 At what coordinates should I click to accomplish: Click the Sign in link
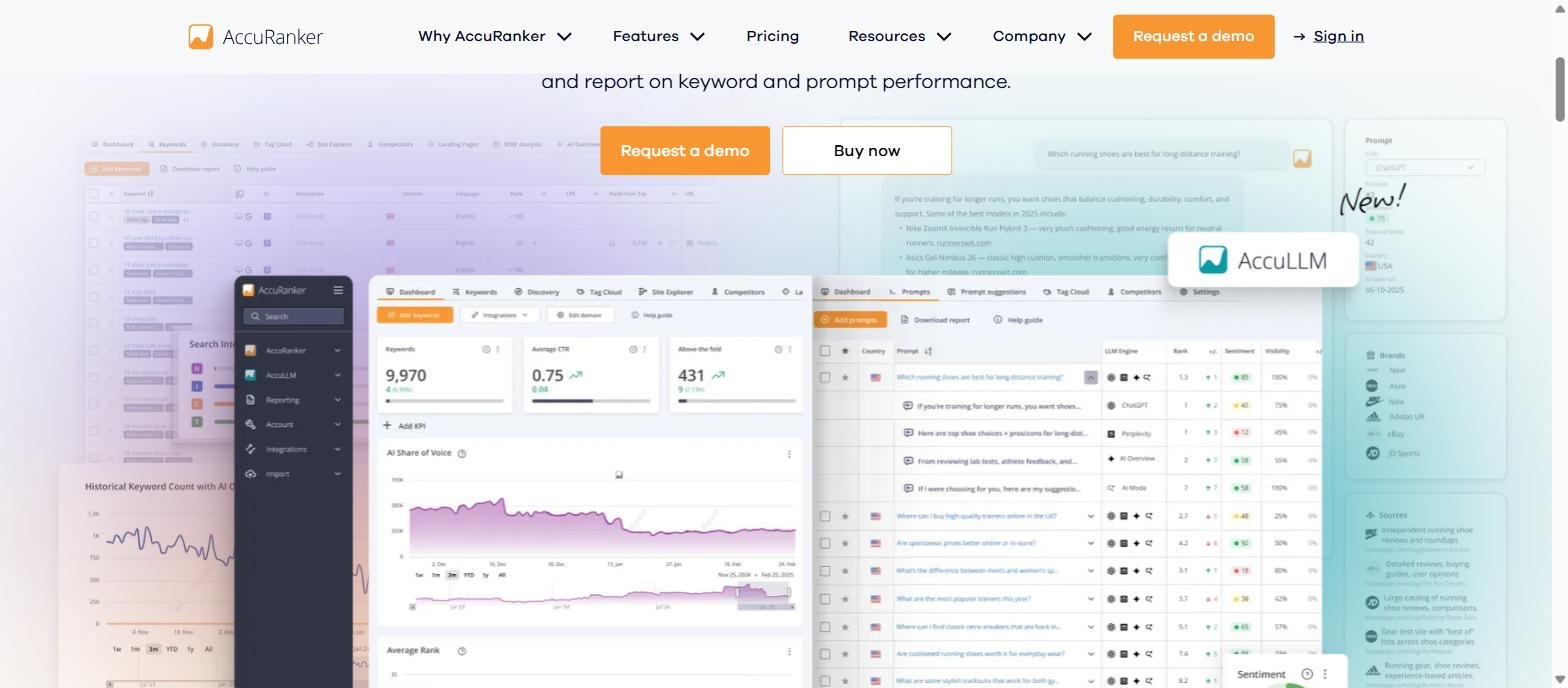coord(1338,37)
